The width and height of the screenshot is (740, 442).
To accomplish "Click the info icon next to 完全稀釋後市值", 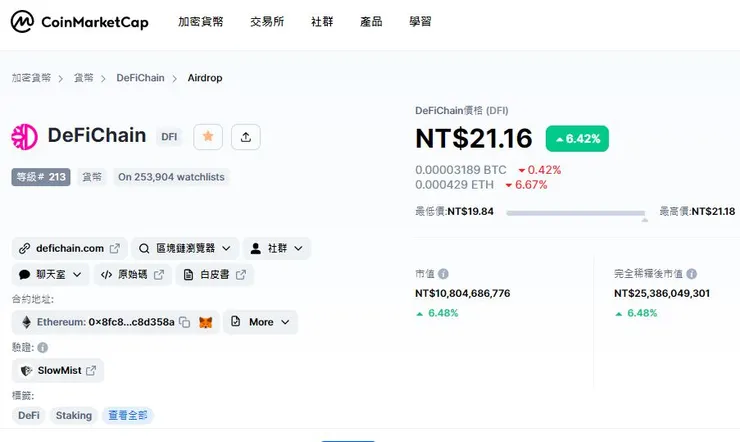I will (x=691, y=274).
